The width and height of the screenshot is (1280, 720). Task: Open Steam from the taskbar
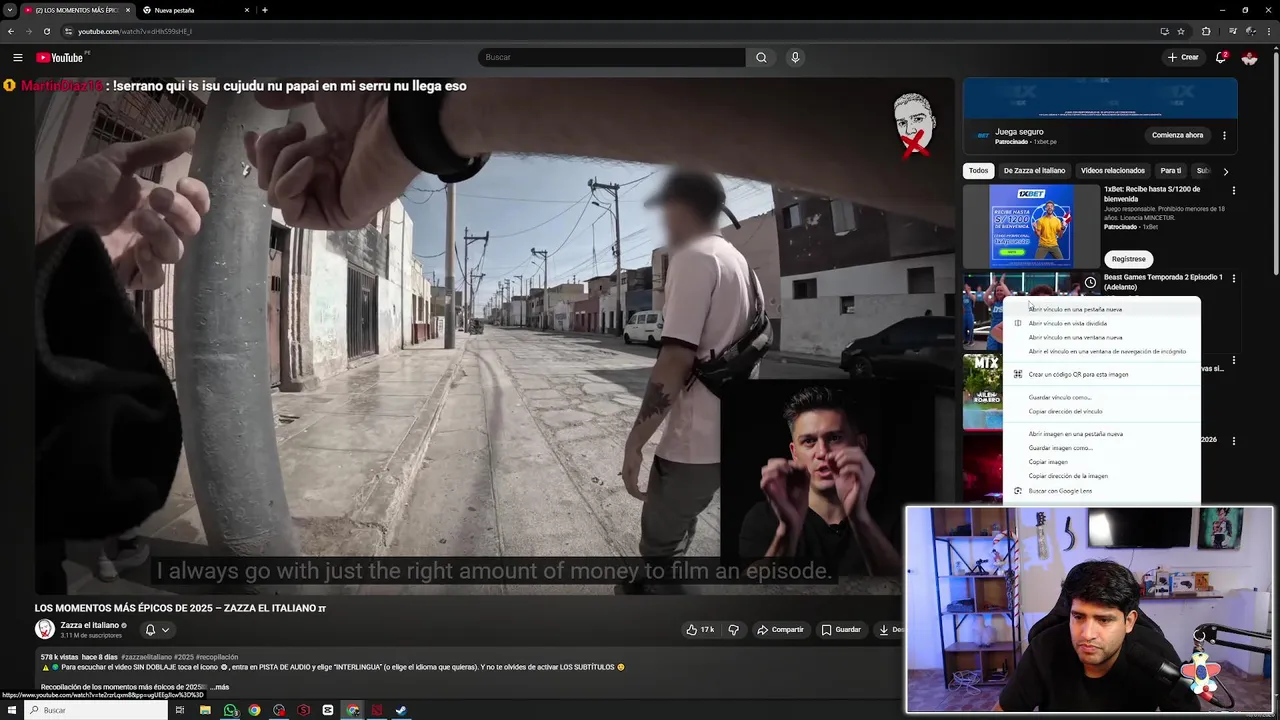coord(401,710)
